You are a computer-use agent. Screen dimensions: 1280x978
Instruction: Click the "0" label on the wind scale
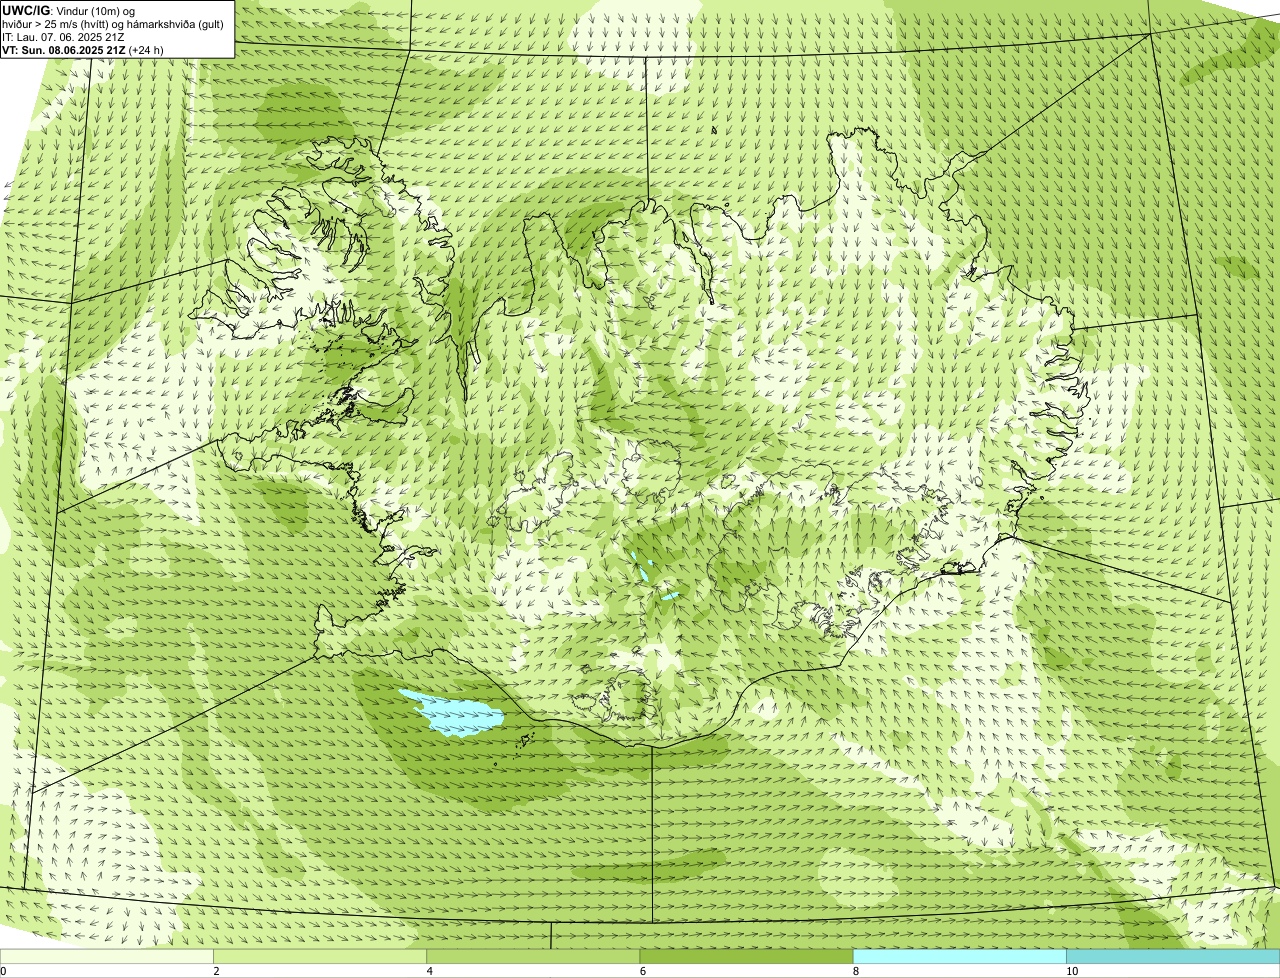coord(3,971)
